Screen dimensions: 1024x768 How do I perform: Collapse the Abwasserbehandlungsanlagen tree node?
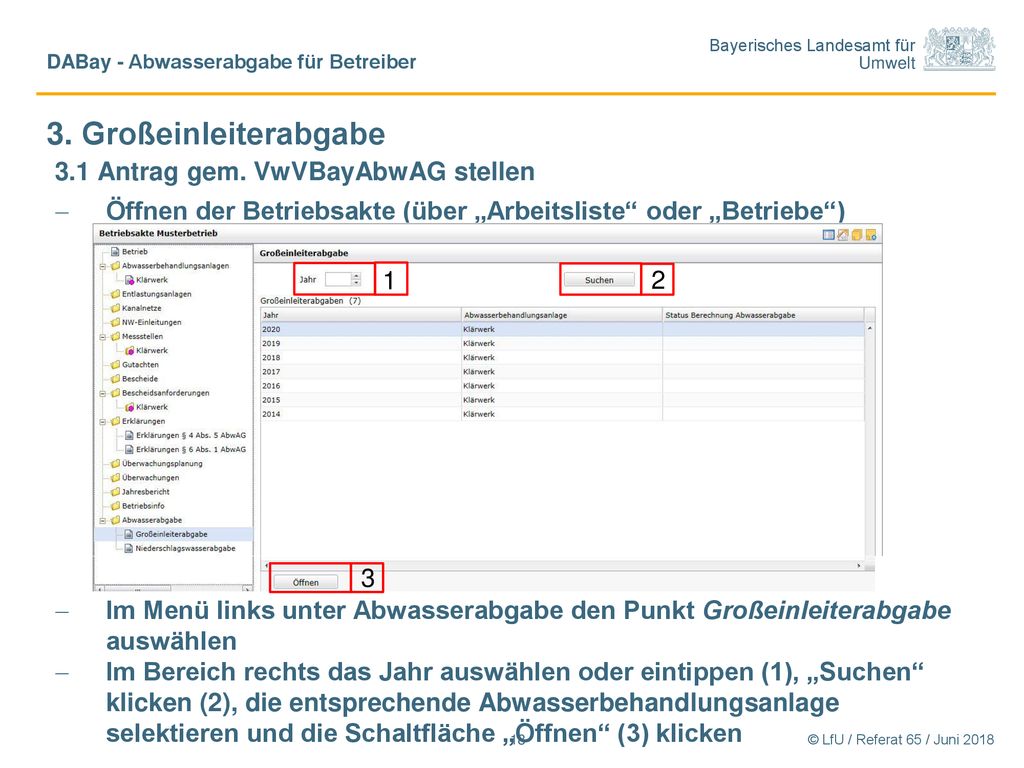pos(103,266)
